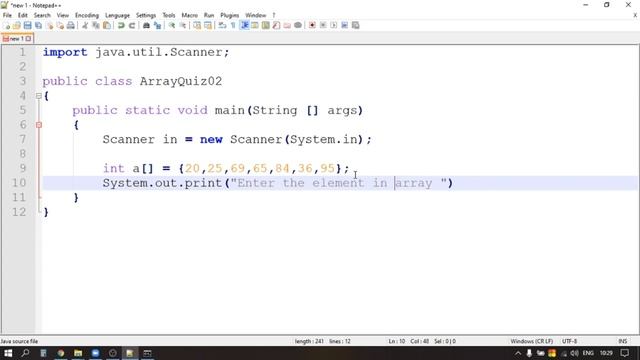640x360 pixels.
Task: Open the Windows Start menu
Action: click(8, 353)
